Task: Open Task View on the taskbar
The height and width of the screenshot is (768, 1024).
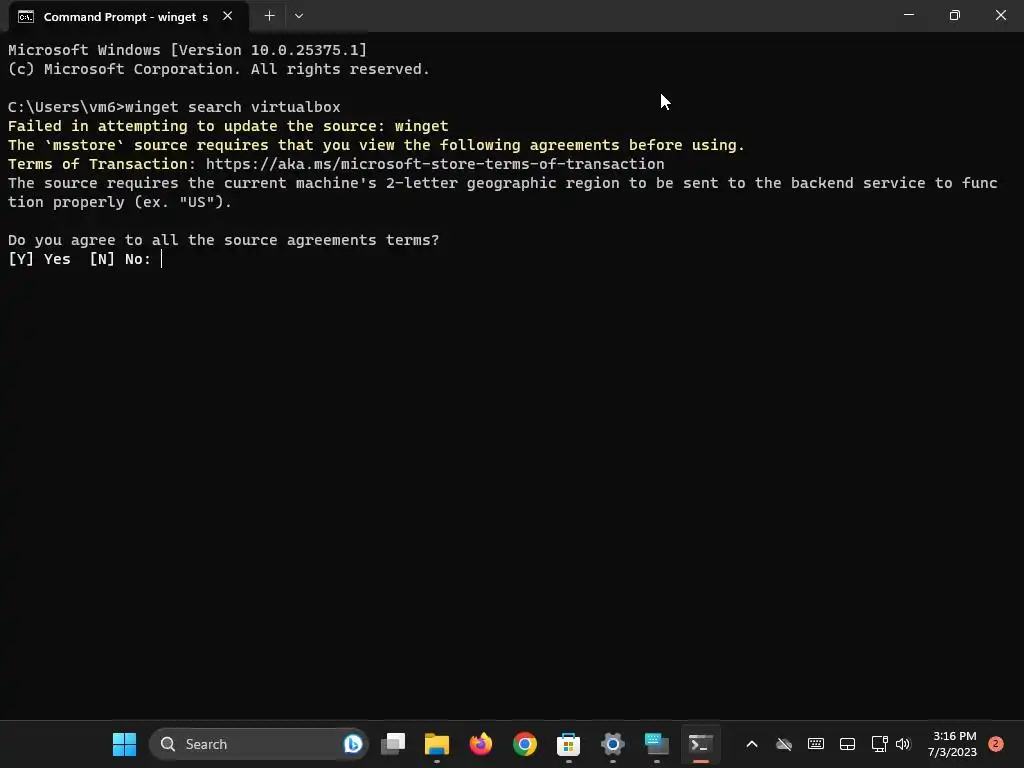Action: [x=393, y=744]
